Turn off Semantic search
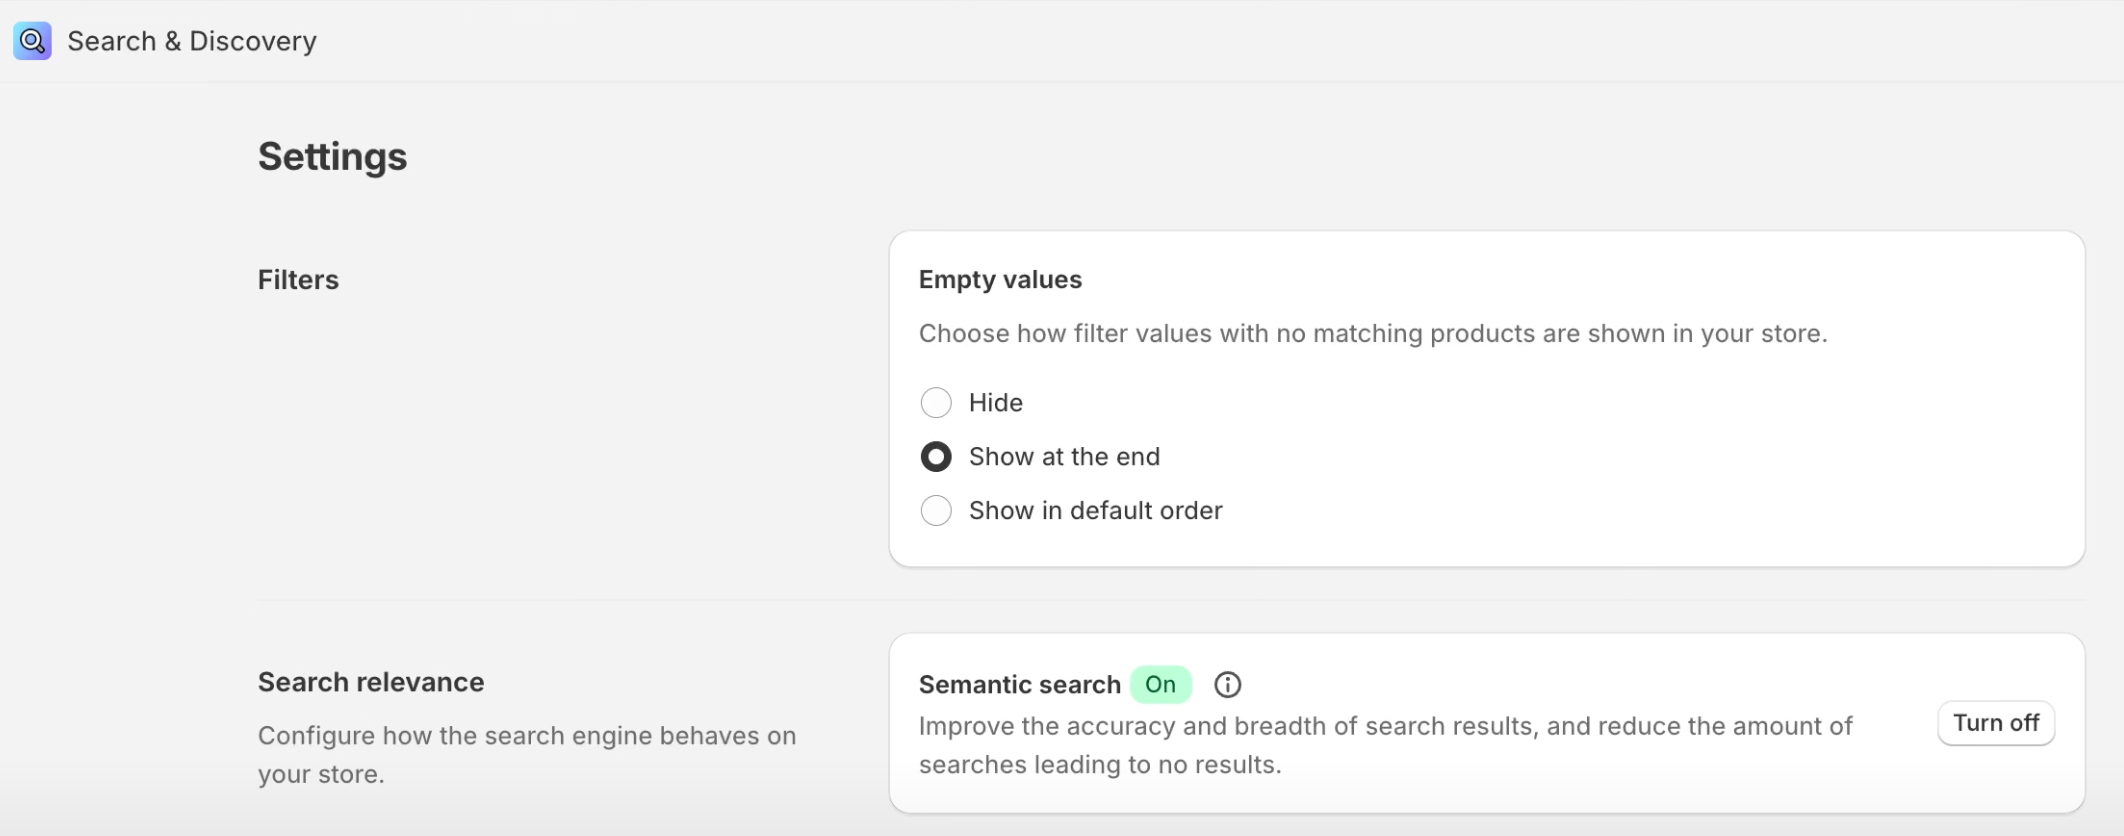This screenshot has width=2124, height=836. point(1995,723)
